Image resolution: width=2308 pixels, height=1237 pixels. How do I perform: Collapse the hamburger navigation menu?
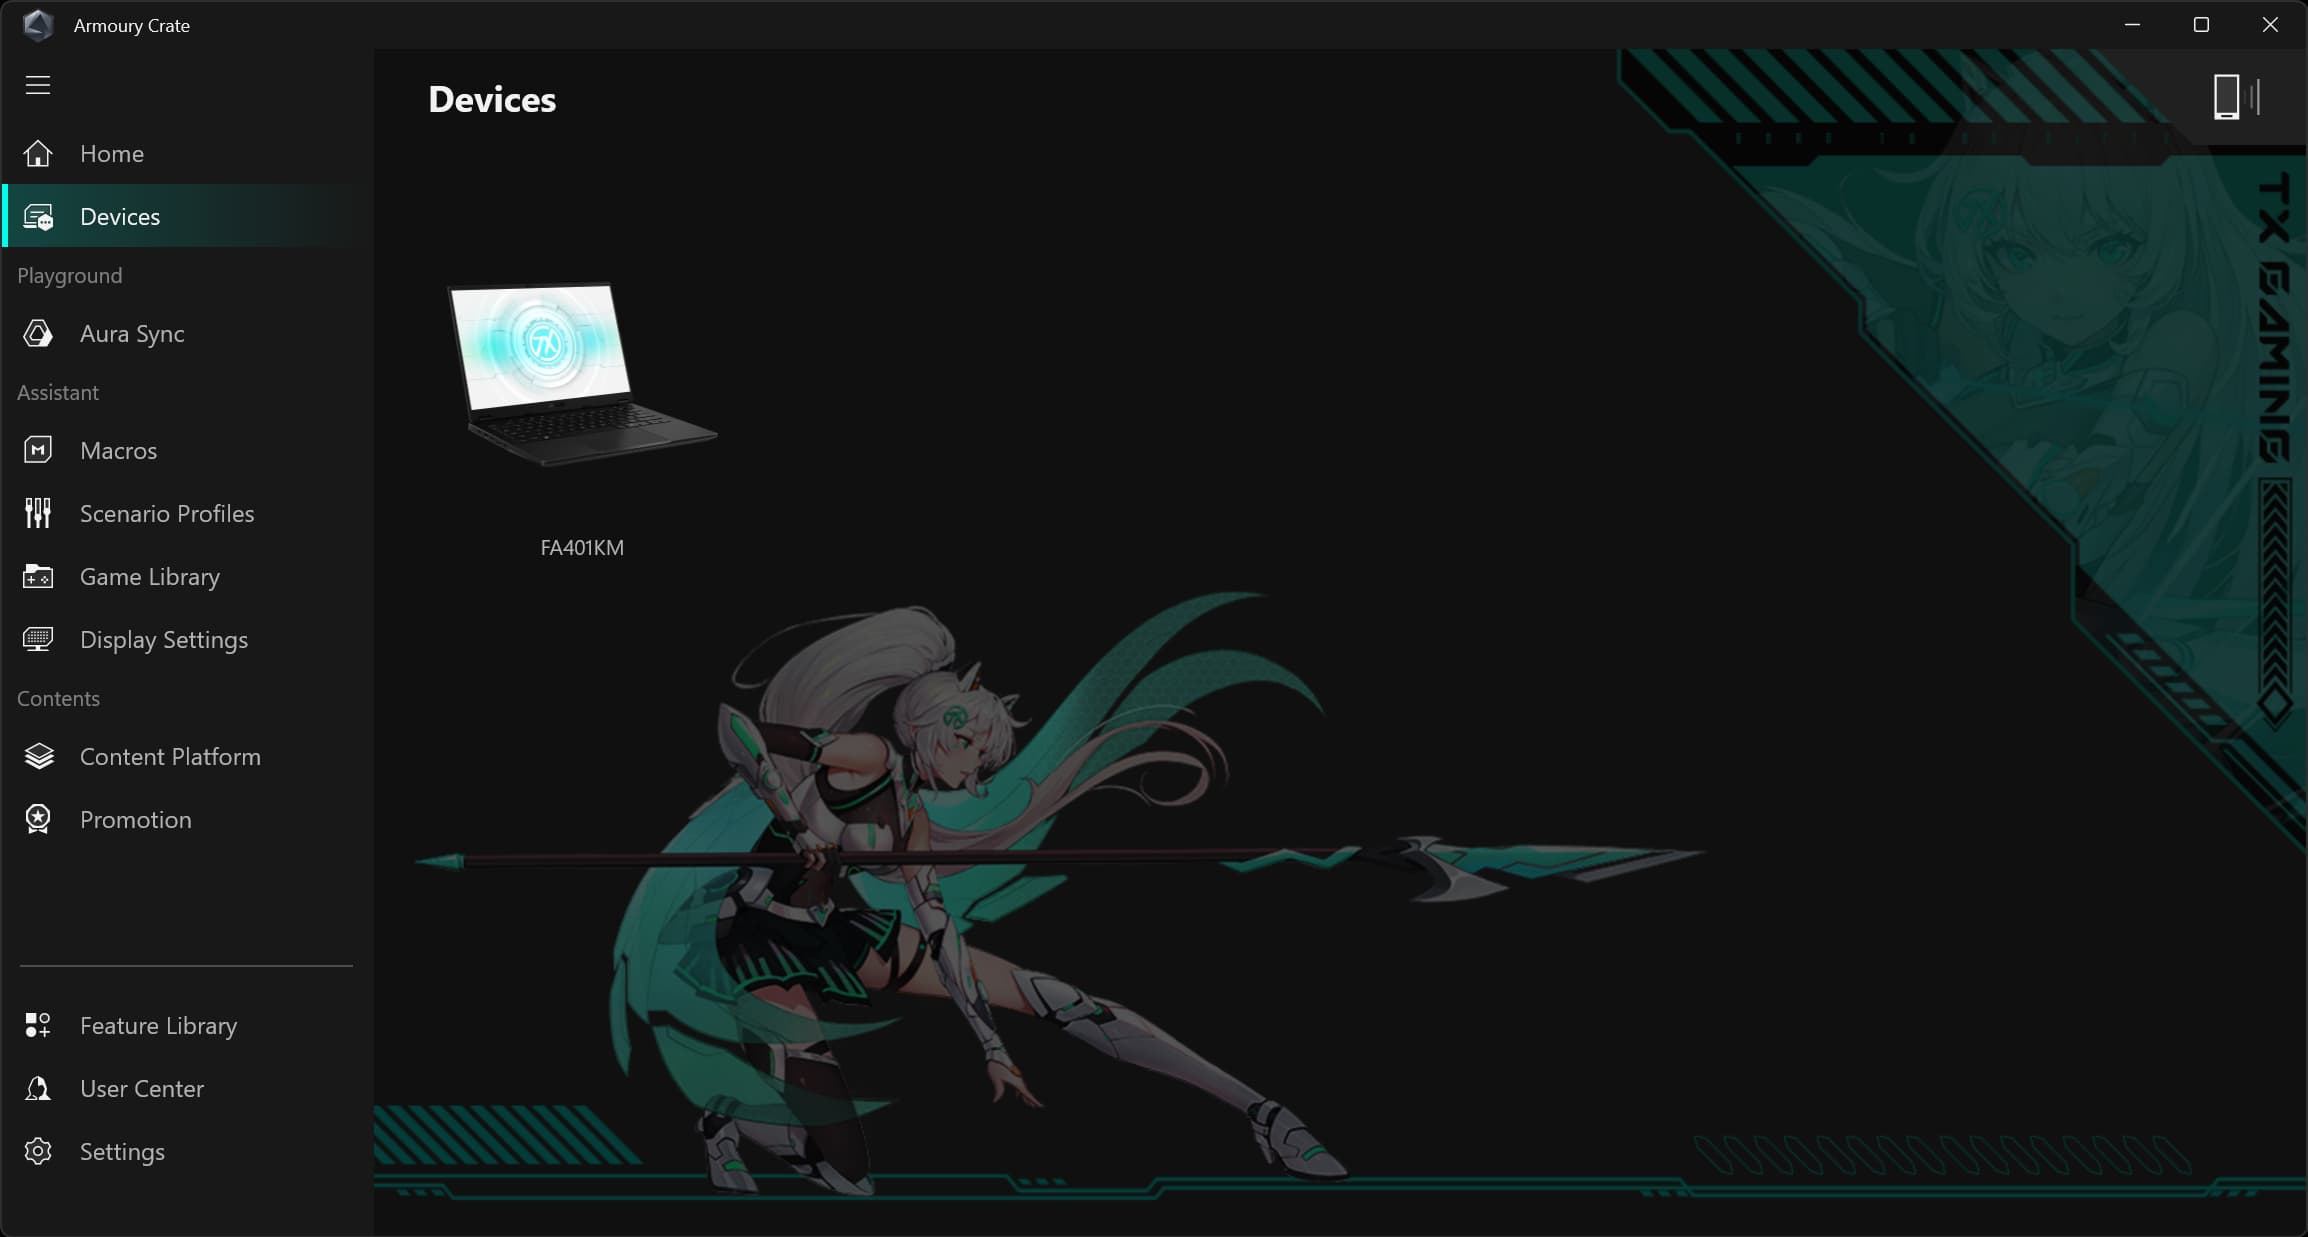coord(38,85)
